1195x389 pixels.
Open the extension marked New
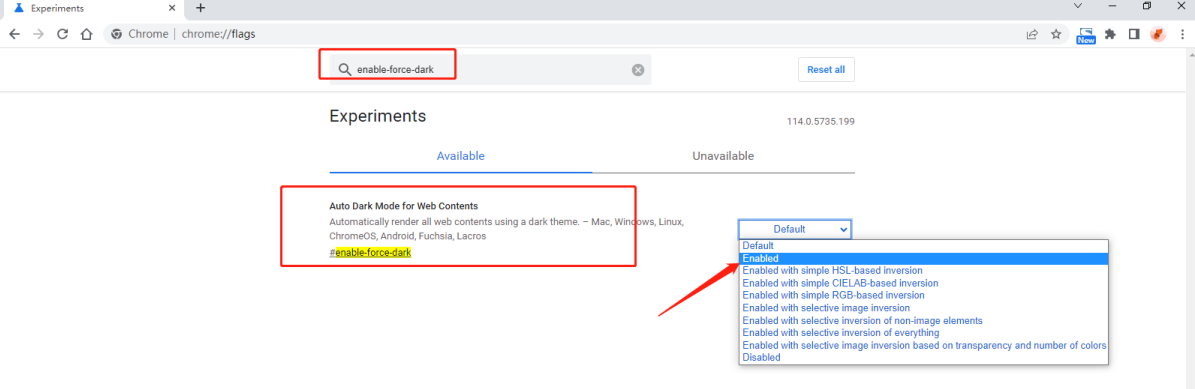[1085, 35]
